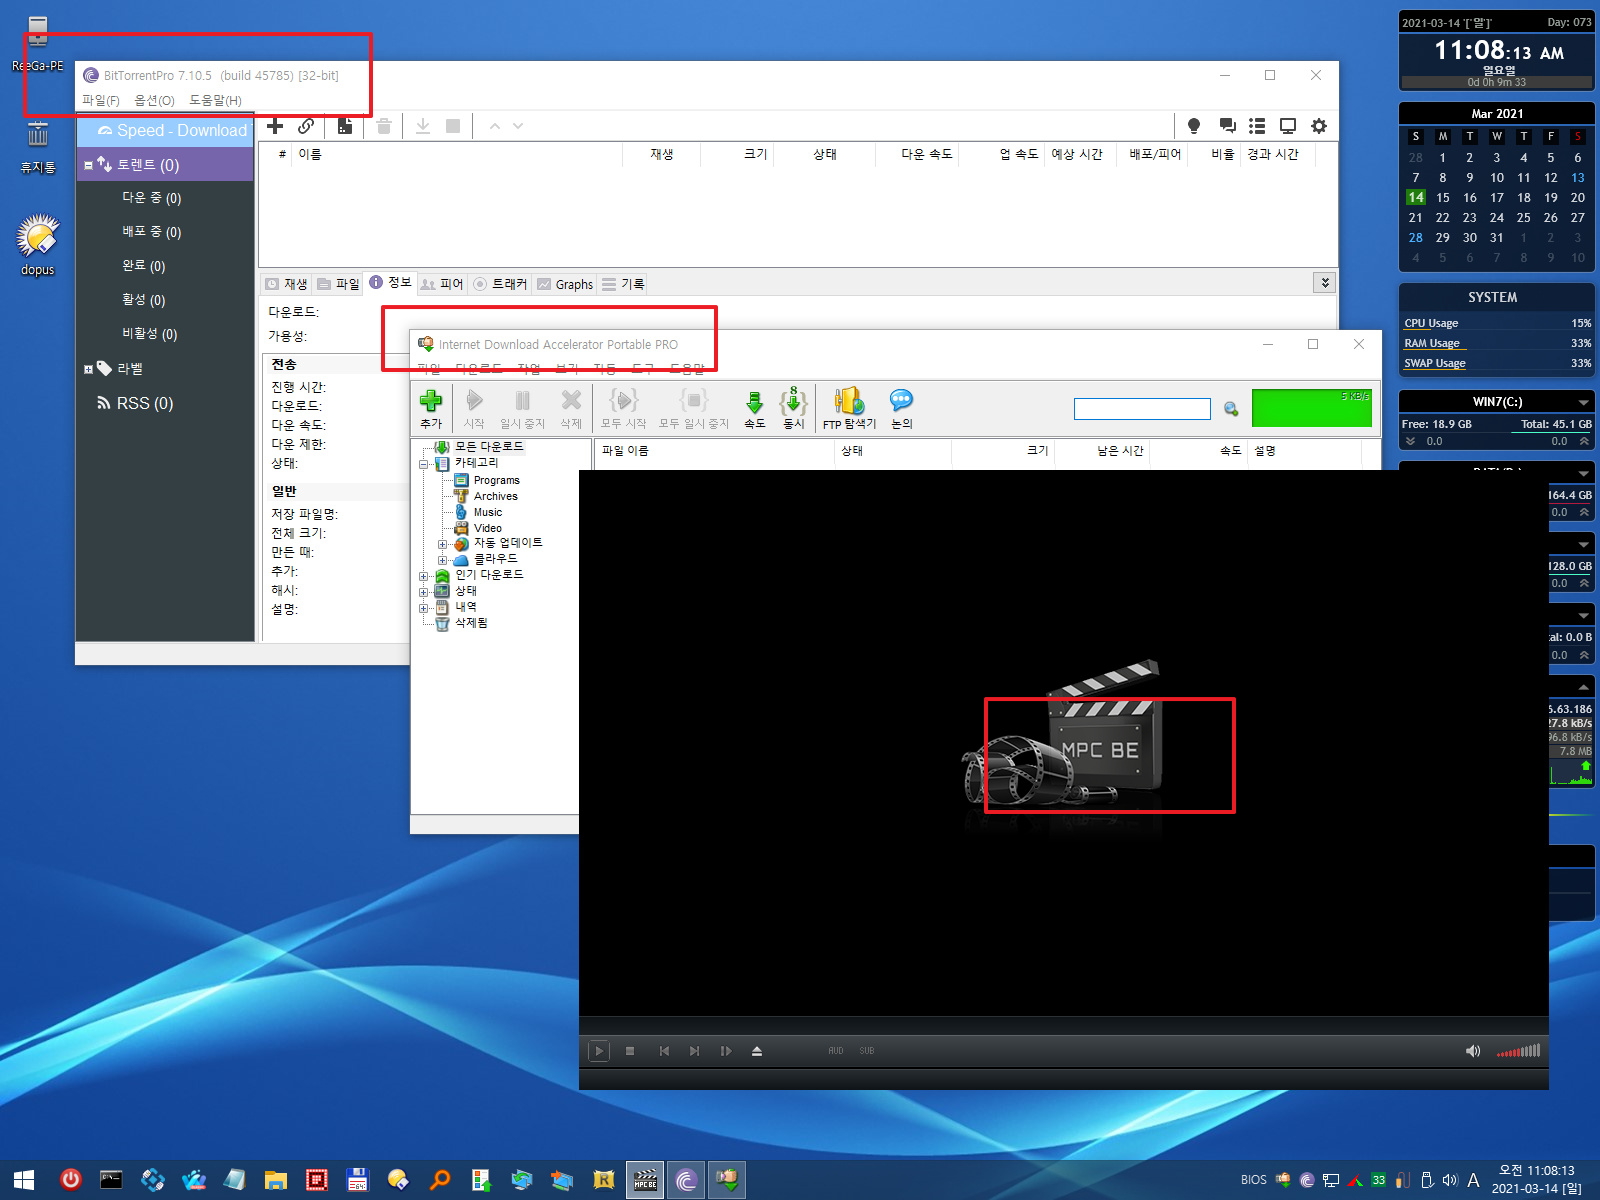The image size is (1600, 1200).
Task: Stop torrent with the square icon in BitTorrentPro
Action: tap(453, 126)
